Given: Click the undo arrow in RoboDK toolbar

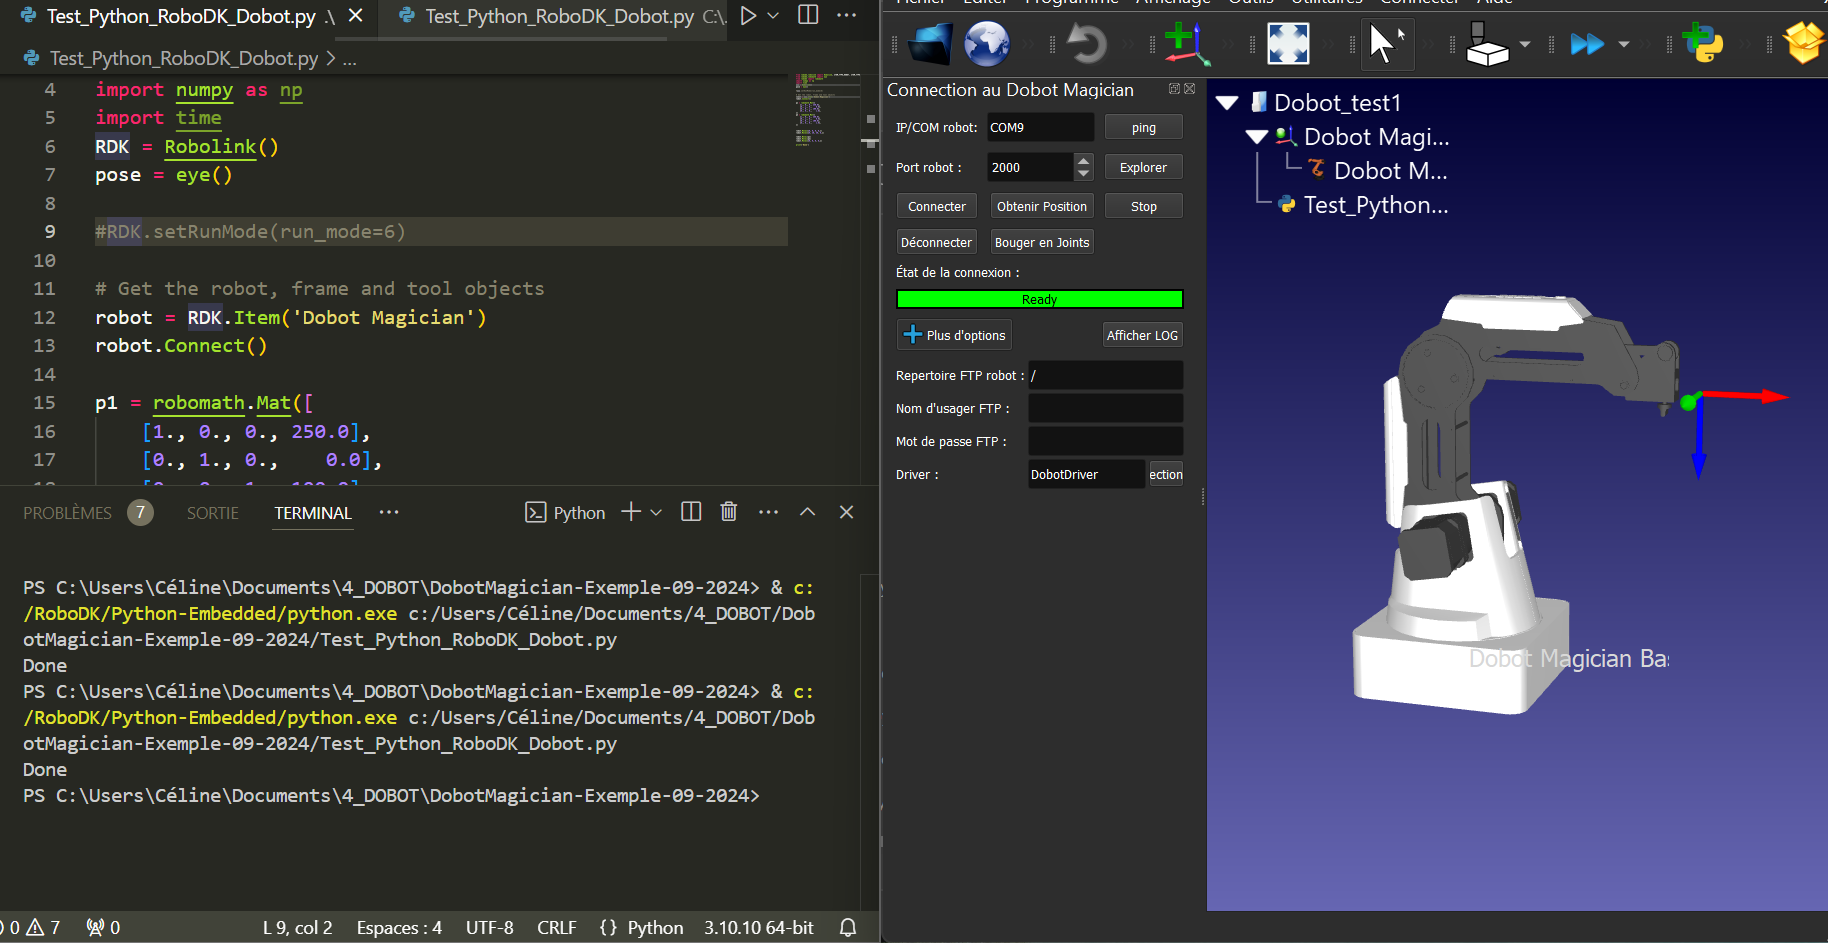Looking at the screenshot, I should [x=1086, y=44].
